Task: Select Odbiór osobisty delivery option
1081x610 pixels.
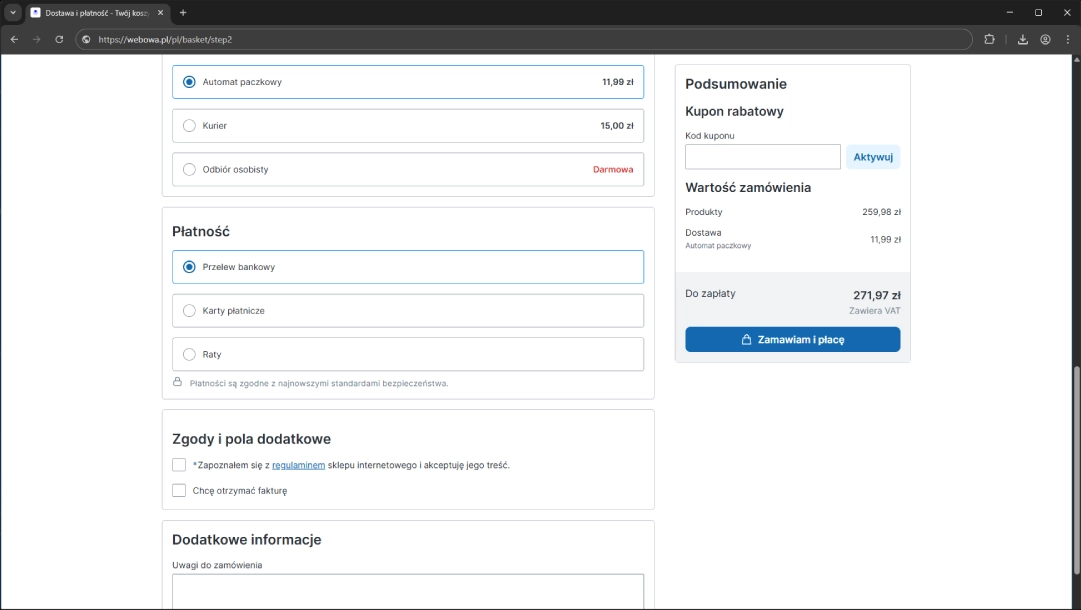Action: [190, 170]
